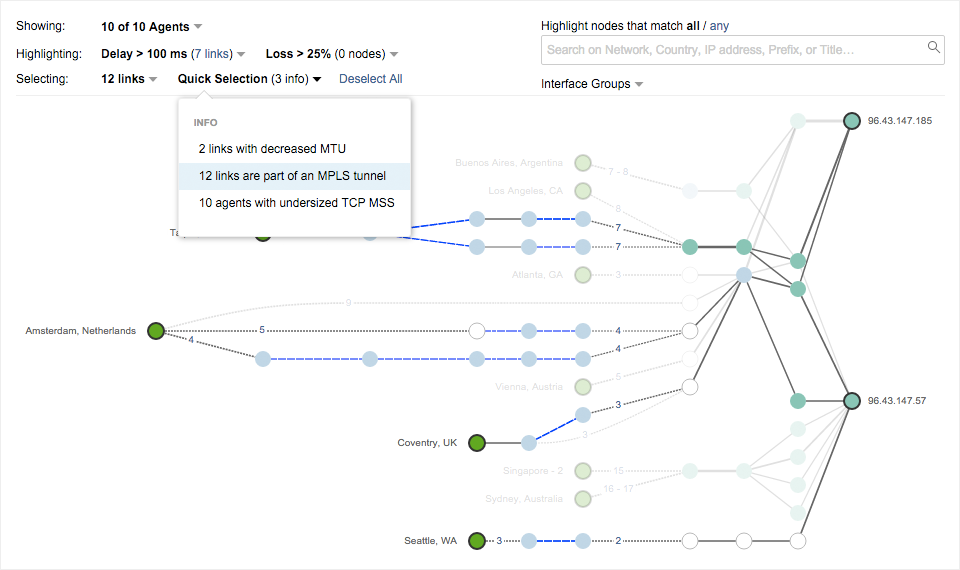
Task: Click the Buenos Aires, Argentina agent node
Action: (583, 163)
